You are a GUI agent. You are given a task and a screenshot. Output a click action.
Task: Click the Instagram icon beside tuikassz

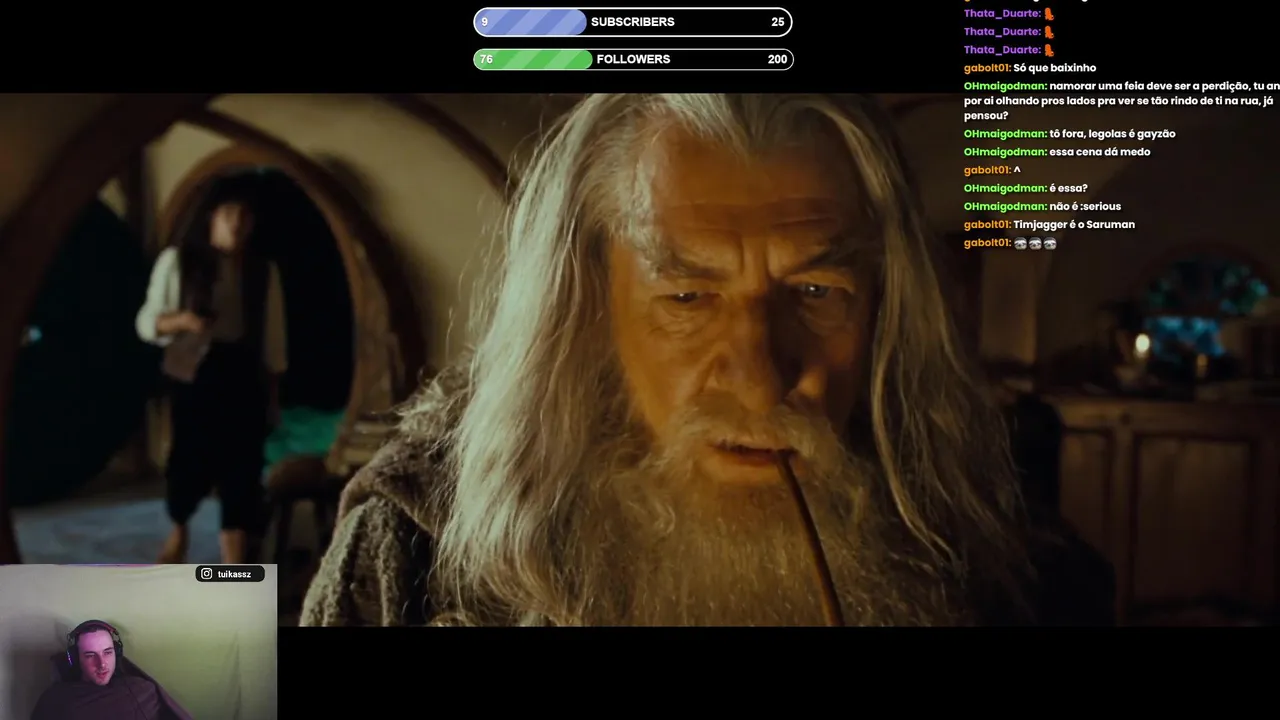[206, 574]
